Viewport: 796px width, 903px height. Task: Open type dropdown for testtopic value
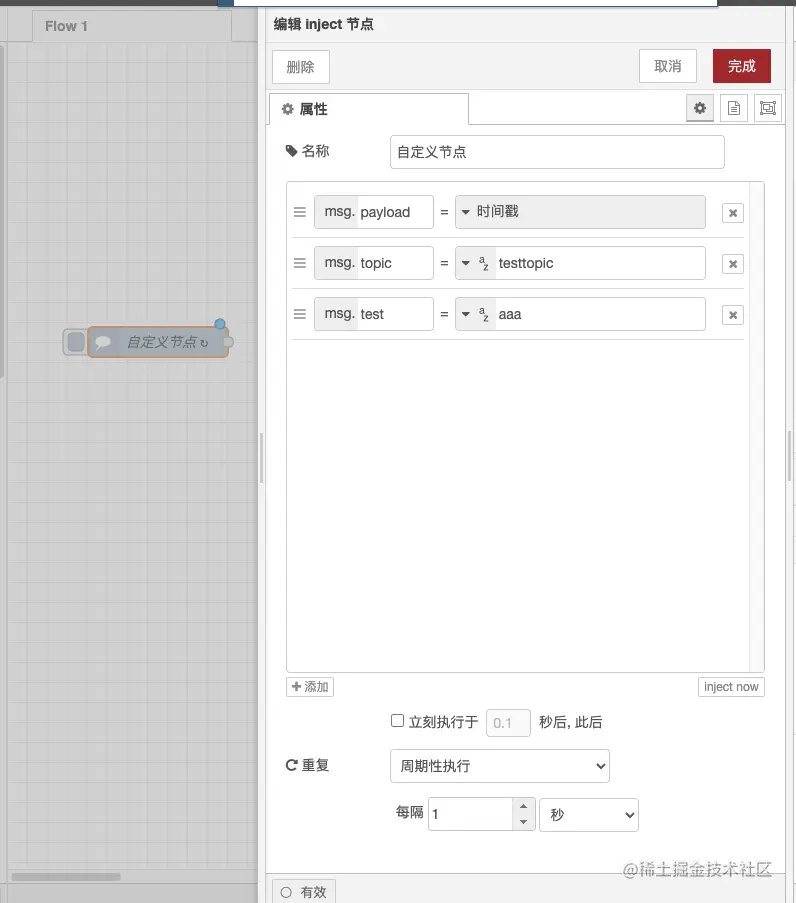tap(475, 263)
